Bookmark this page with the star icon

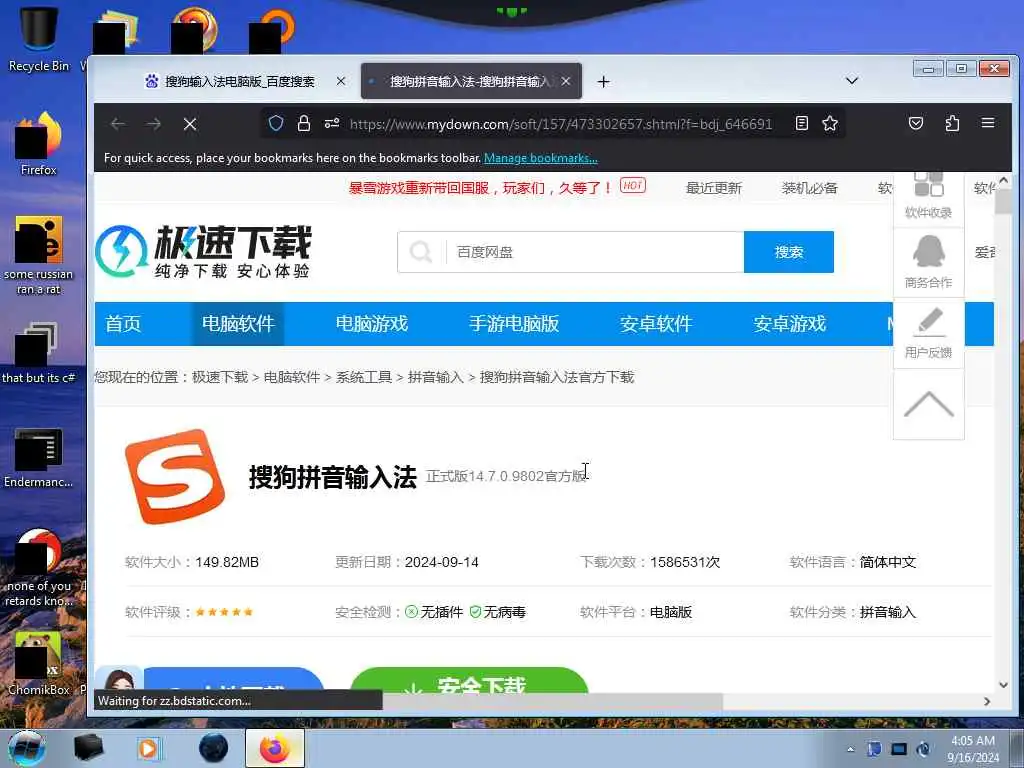click(830, 123)
